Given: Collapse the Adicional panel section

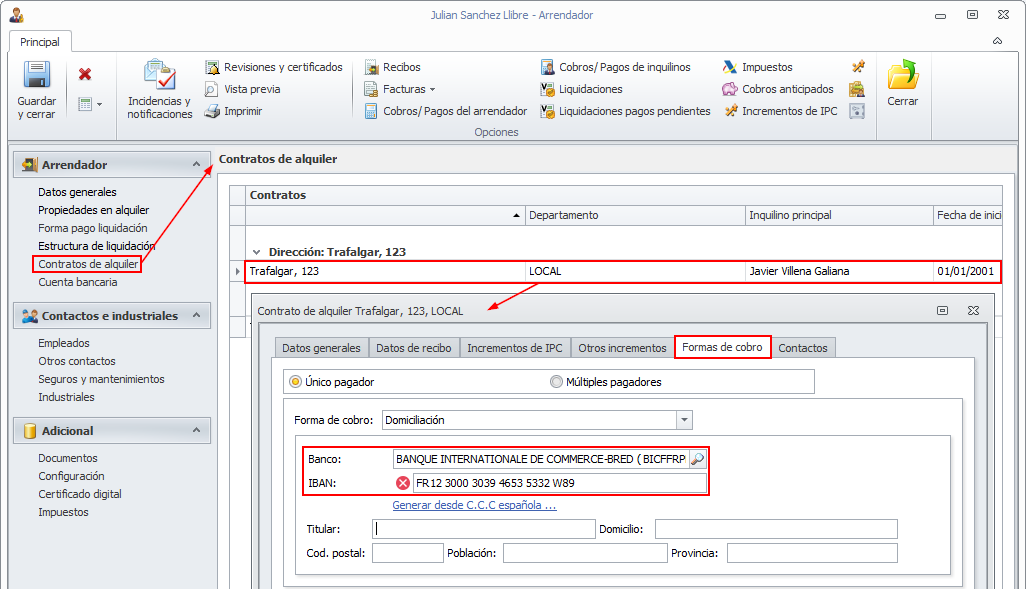Looking at the screenshot, I should 196,431.
